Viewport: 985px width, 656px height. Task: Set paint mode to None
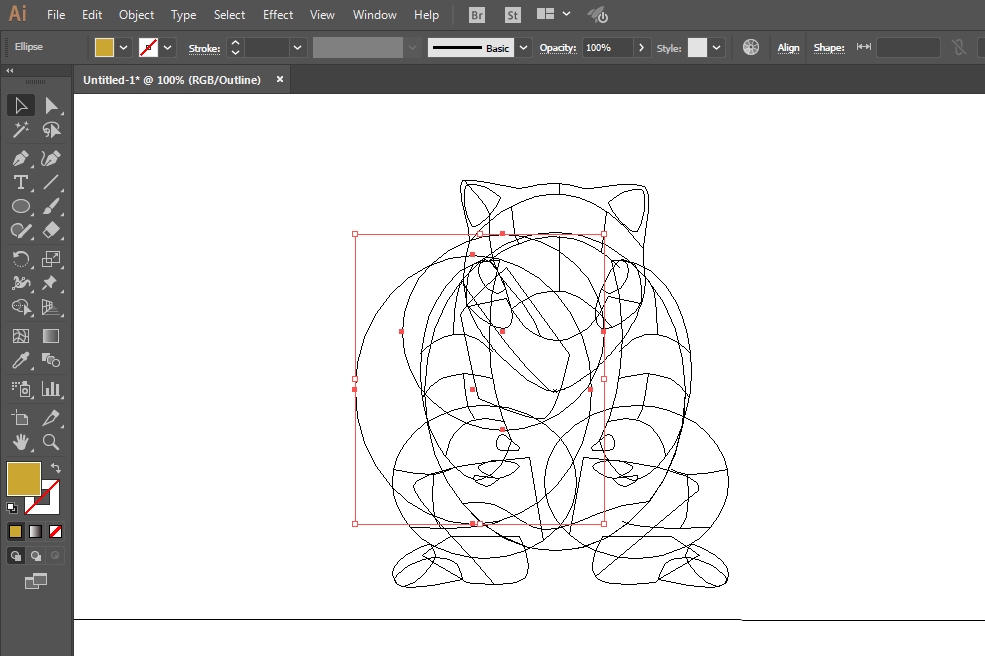coord(55,532)
